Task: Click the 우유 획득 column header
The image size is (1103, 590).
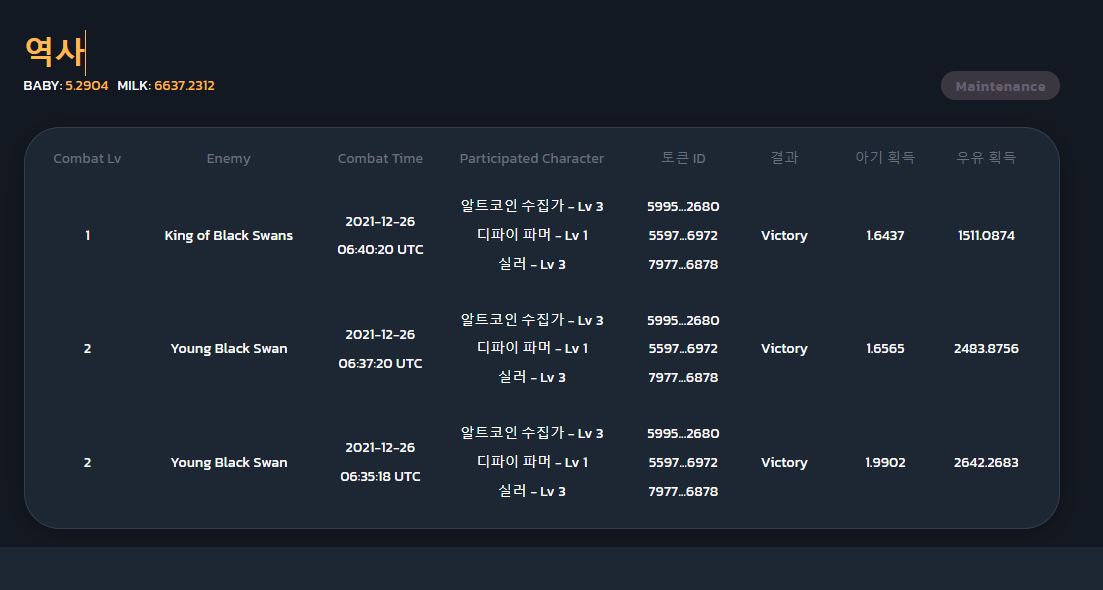Action: [986, 158]
